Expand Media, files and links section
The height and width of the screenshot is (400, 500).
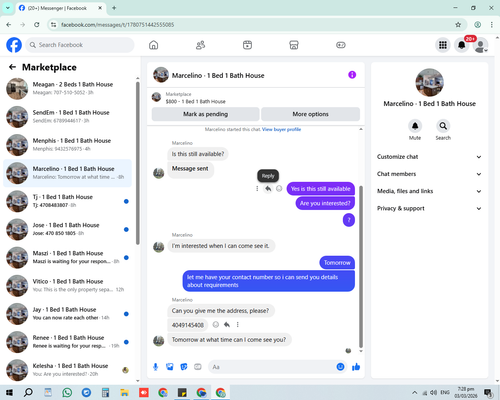pyautogui.click(x=429, y=191)
